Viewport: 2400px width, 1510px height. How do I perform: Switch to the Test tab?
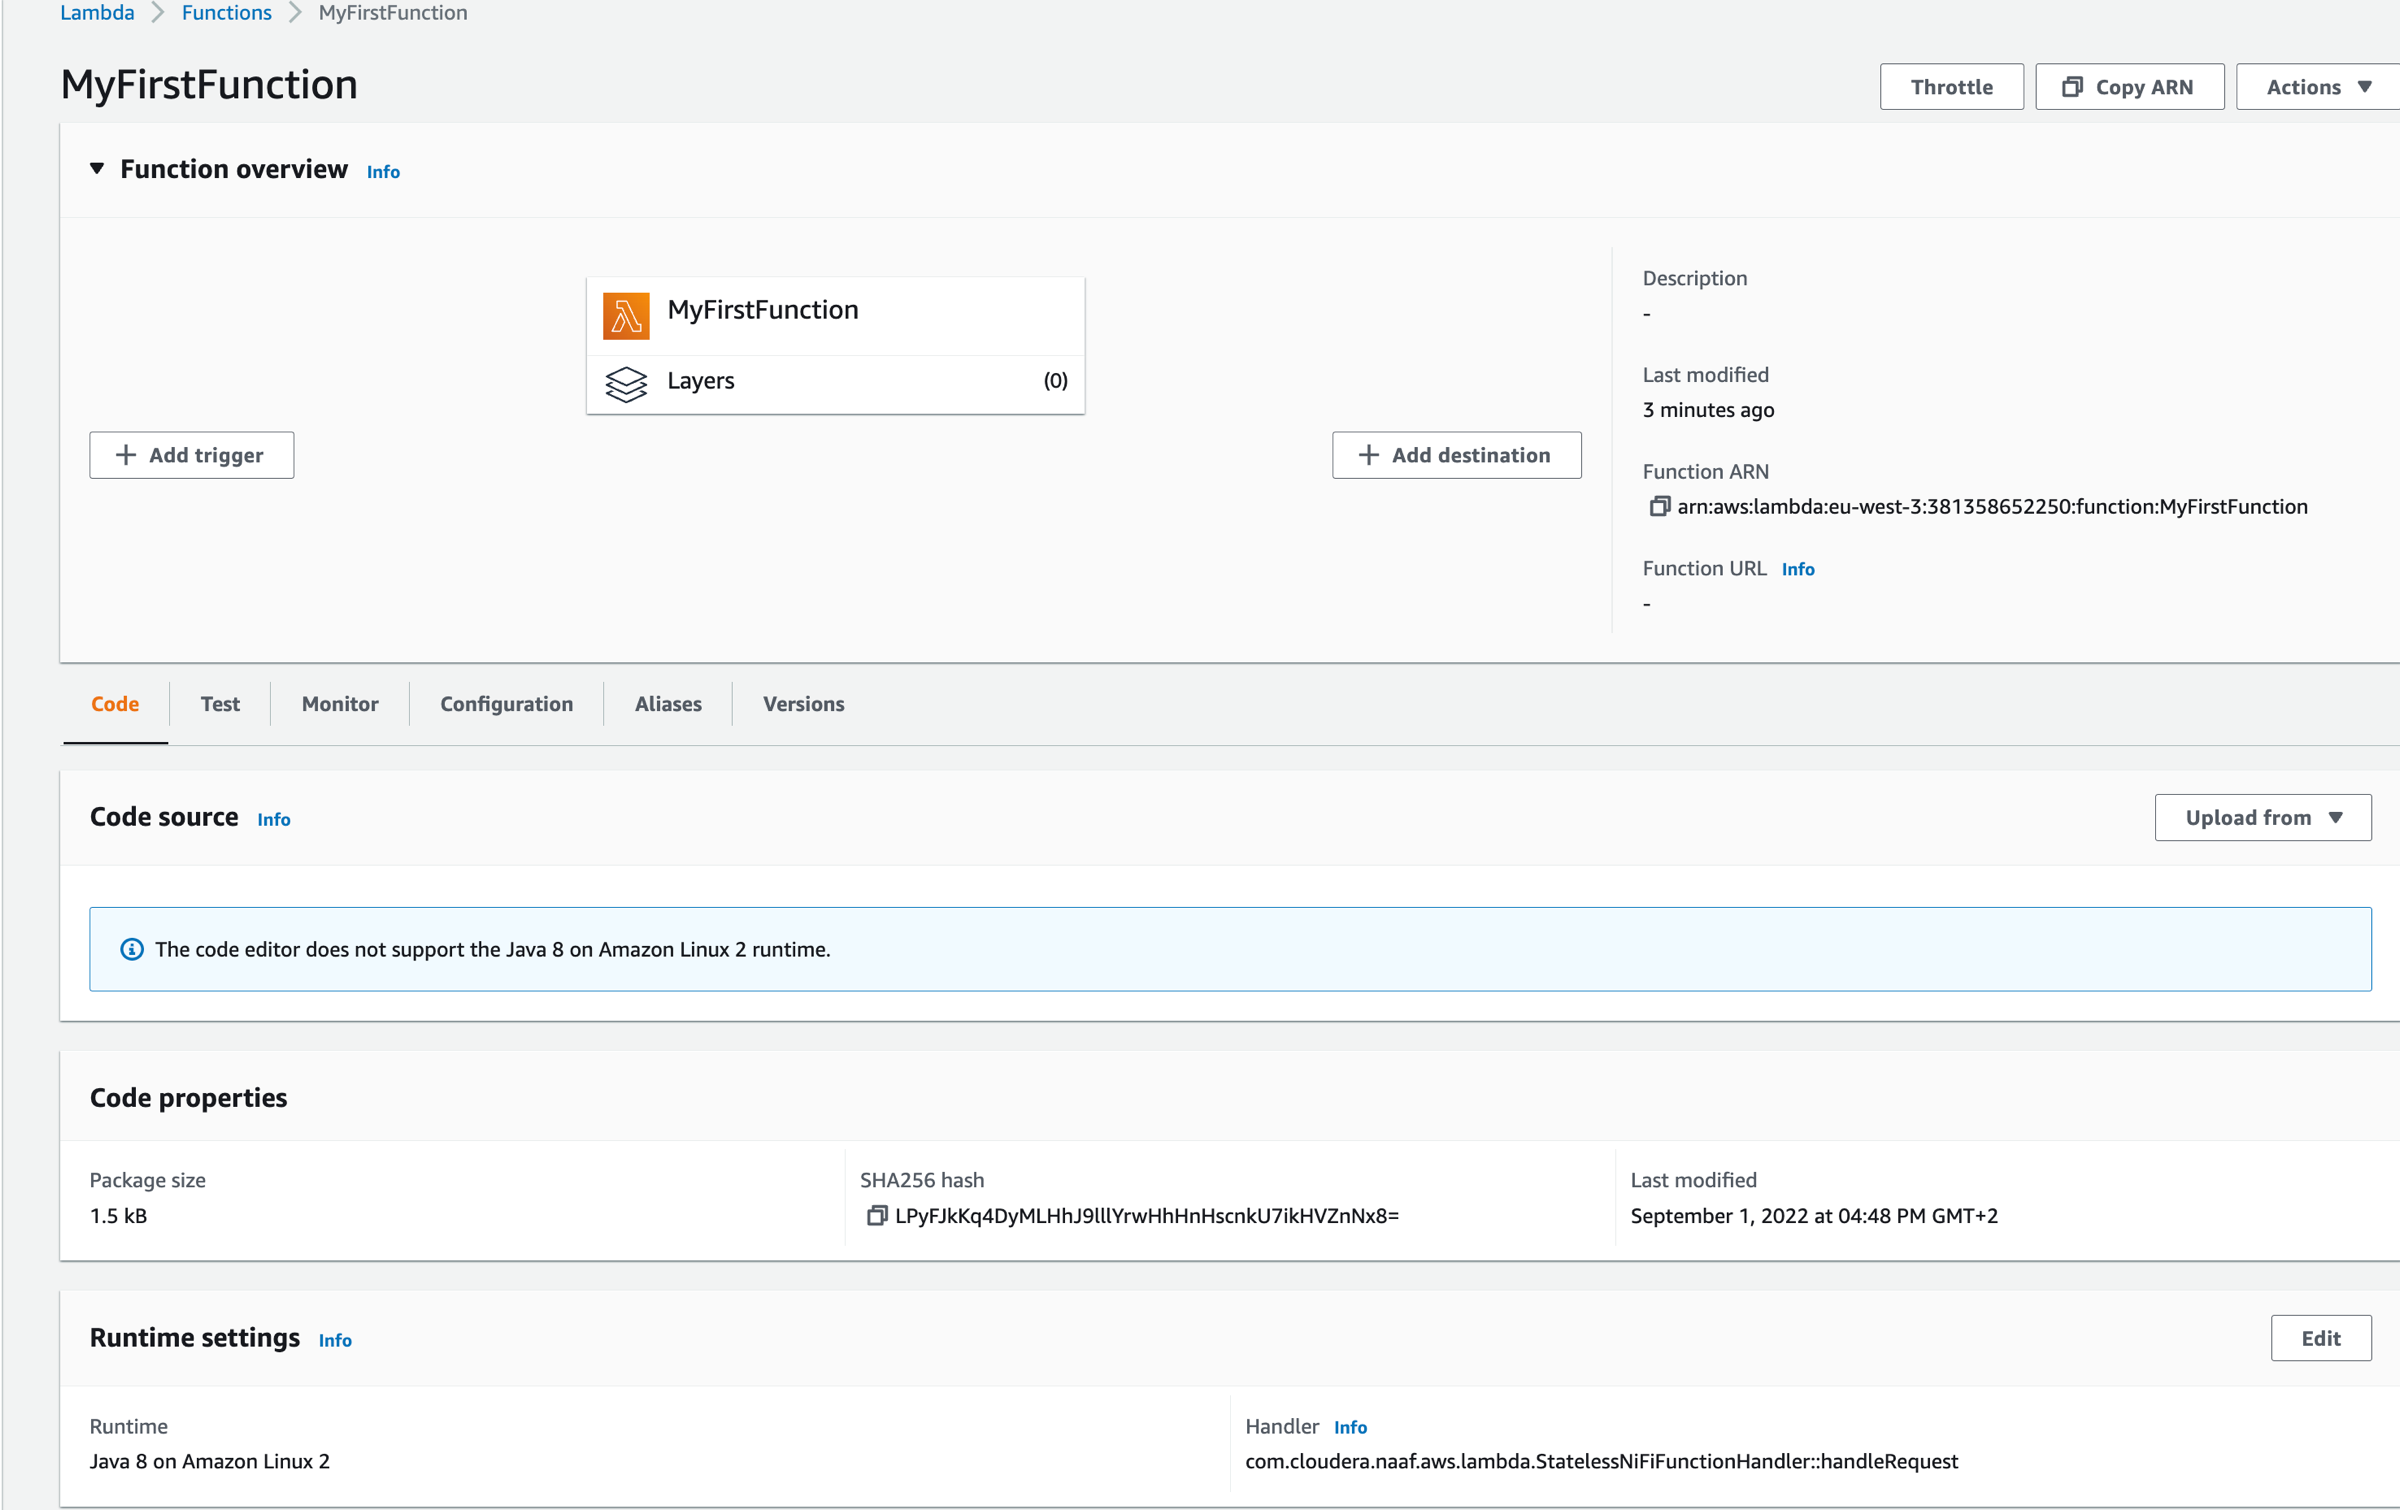(x=220, y=704)
